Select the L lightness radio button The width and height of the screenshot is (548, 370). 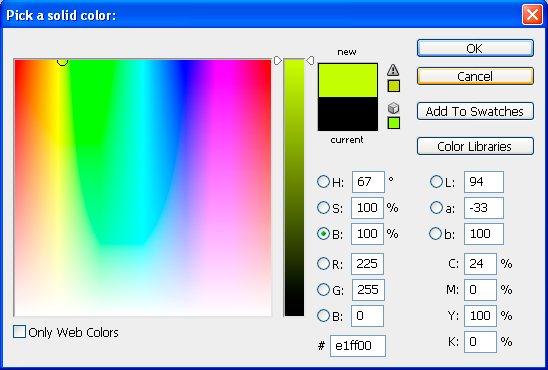(x=436, y=182)
